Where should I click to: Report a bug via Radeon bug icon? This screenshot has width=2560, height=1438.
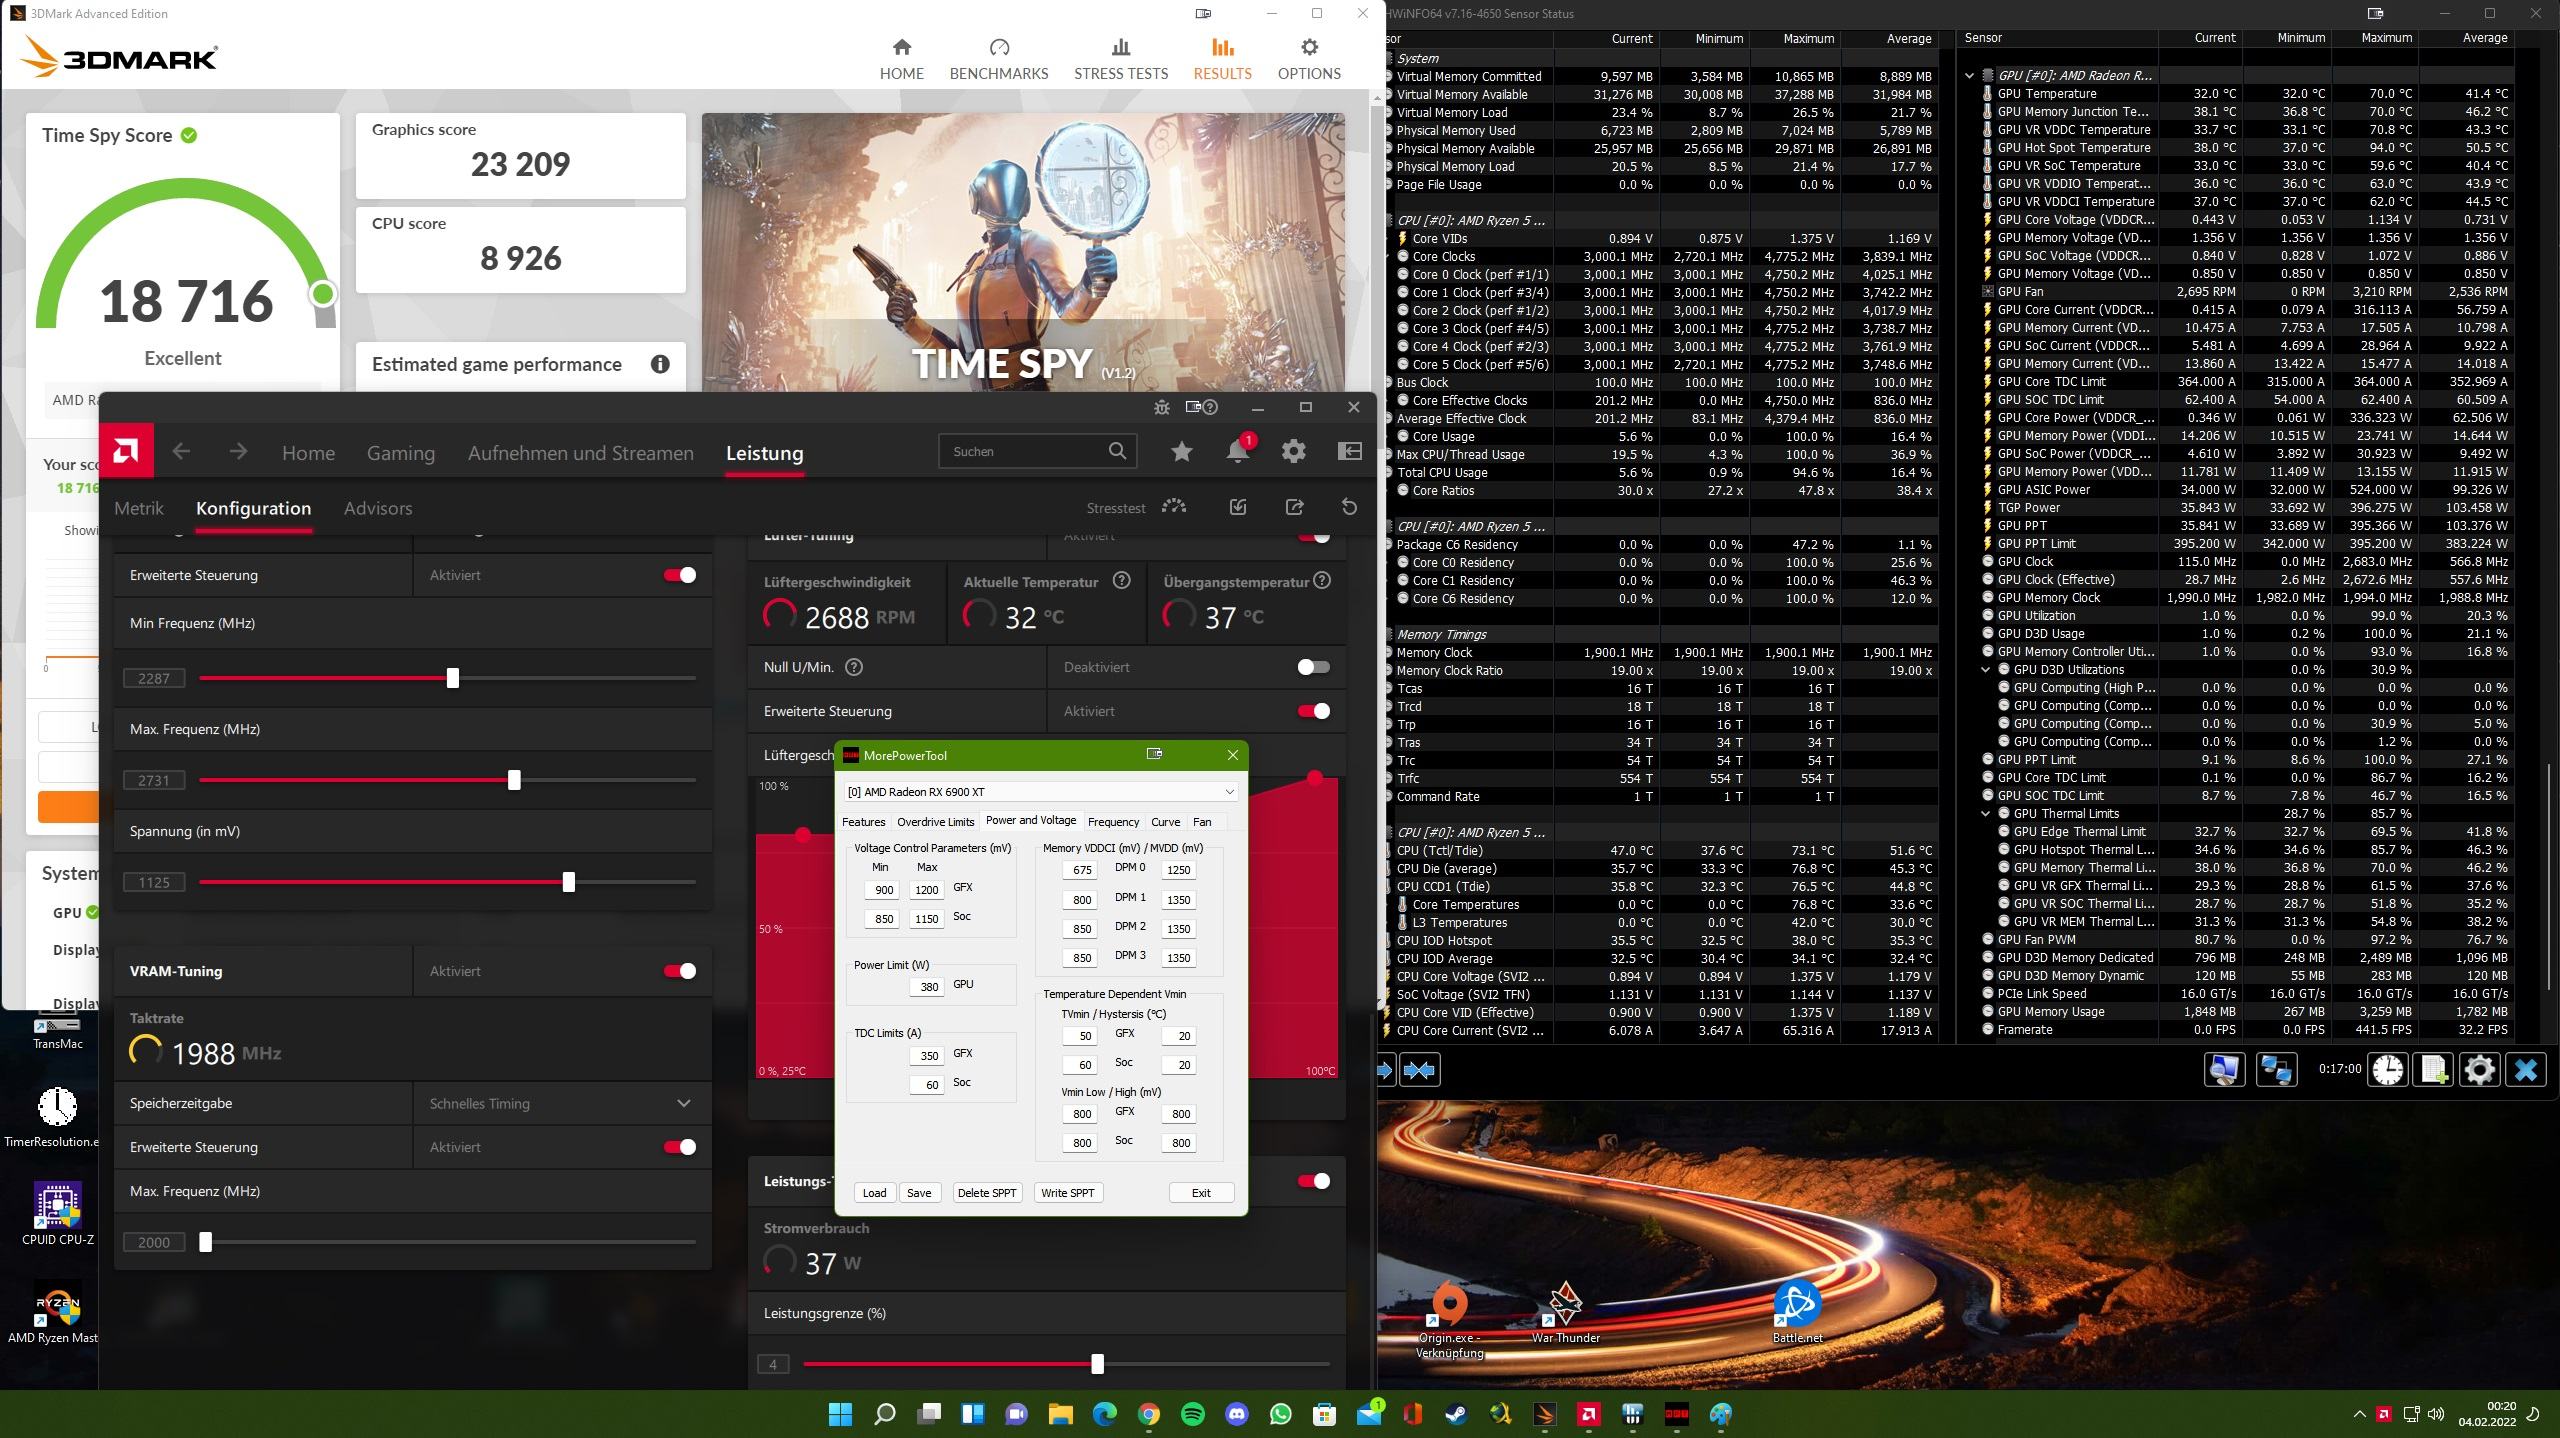coord(1161,407)
